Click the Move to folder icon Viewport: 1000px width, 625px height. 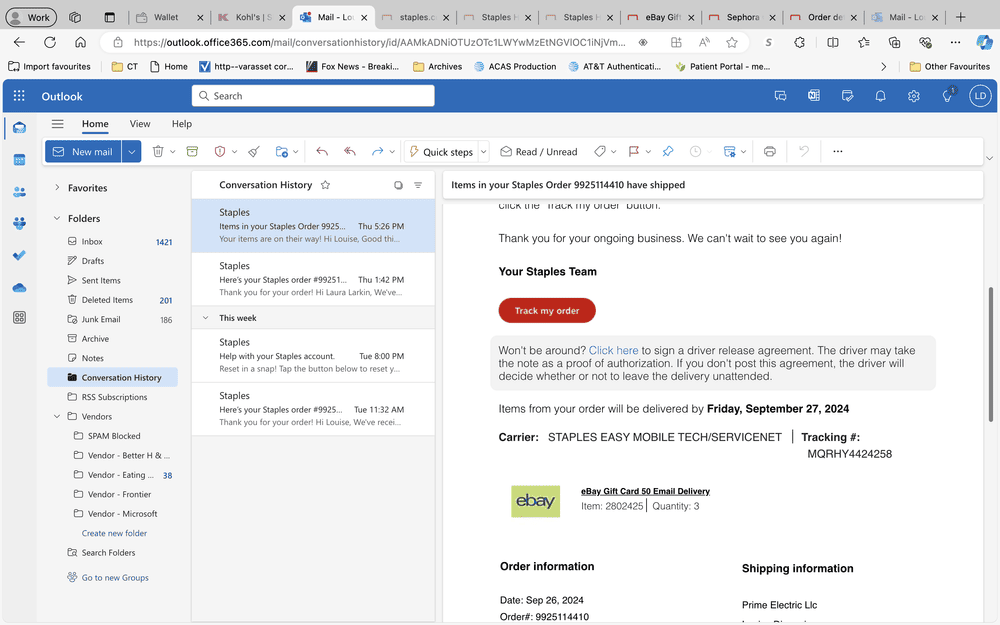point(281,152)
